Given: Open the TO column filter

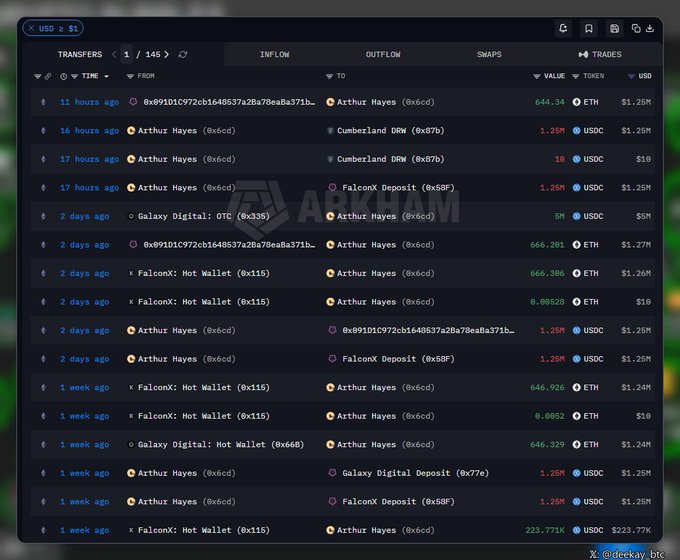Looking at the screenshot, I should 329,76.
